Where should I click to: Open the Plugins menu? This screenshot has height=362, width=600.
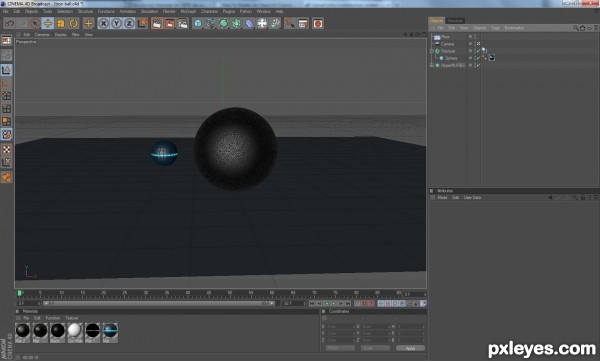click(x=229, y=11)
